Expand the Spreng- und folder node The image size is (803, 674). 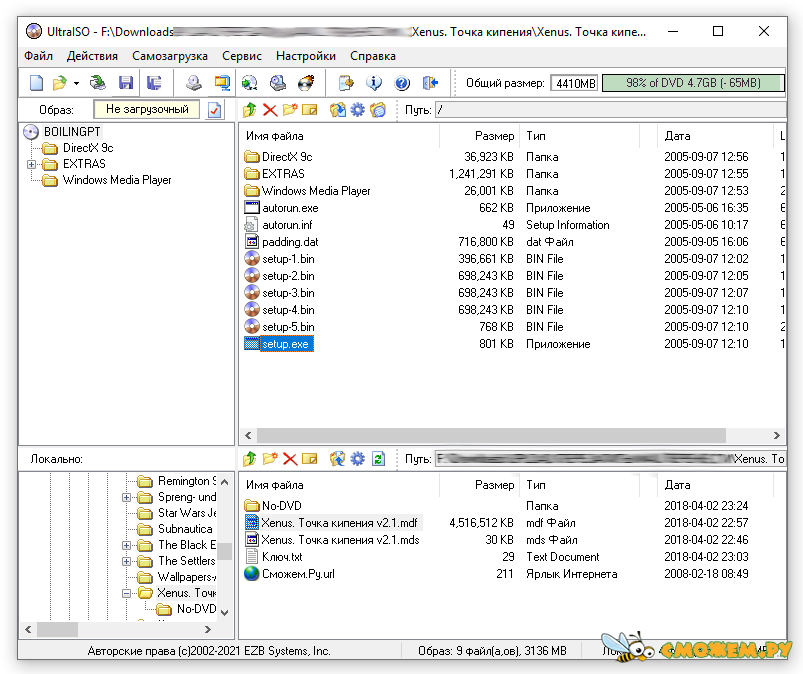coord(126,497)
